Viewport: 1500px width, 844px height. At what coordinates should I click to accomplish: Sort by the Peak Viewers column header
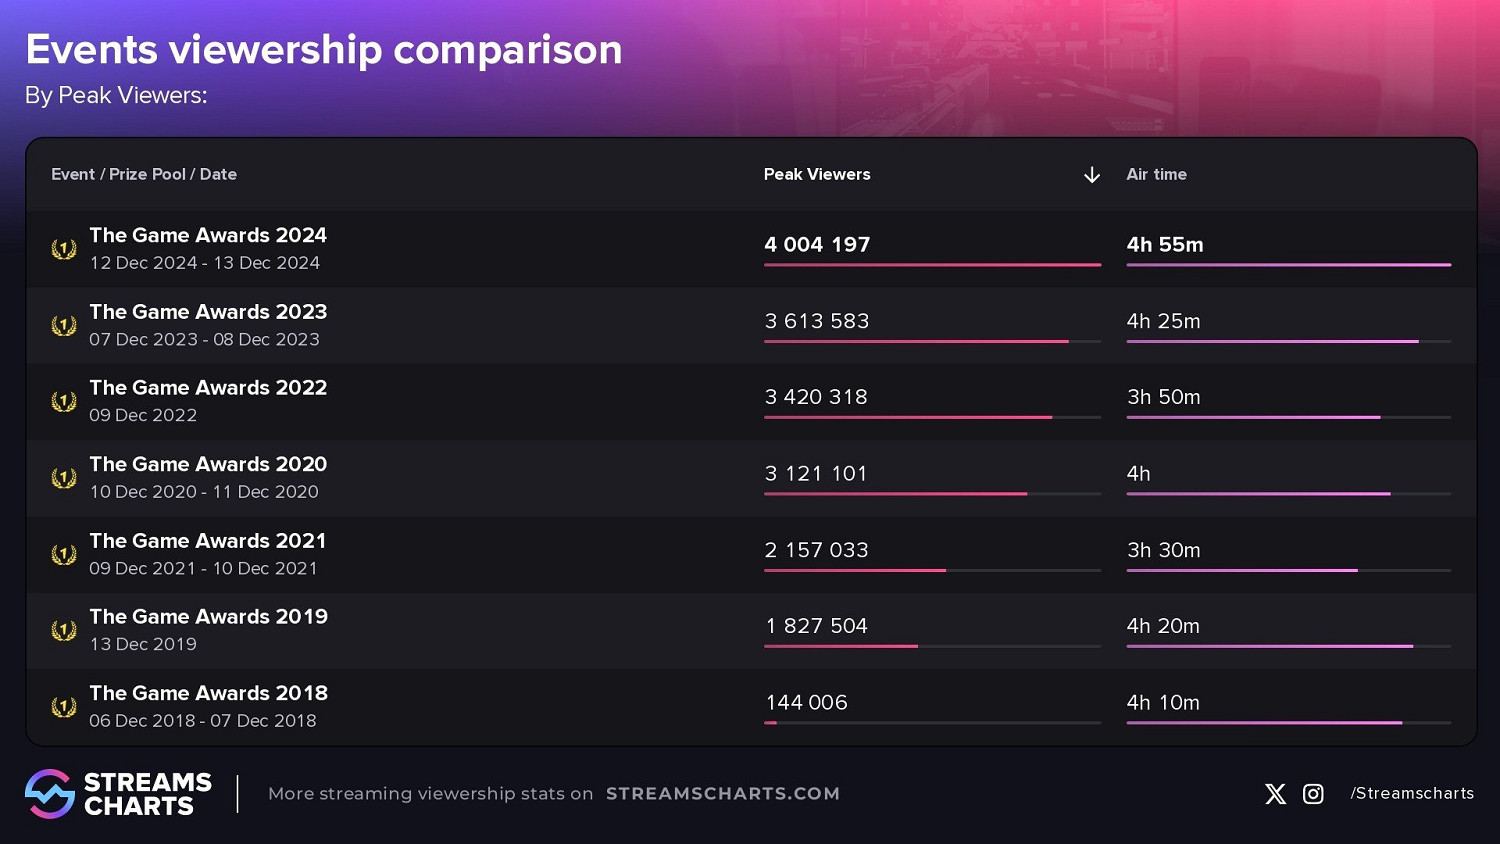(x=817, y=174)
